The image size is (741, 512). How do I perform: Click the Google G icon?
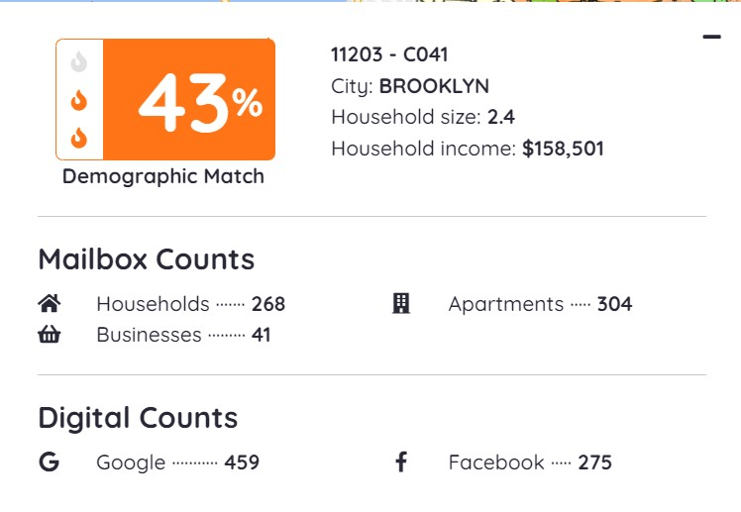(48, 462)
